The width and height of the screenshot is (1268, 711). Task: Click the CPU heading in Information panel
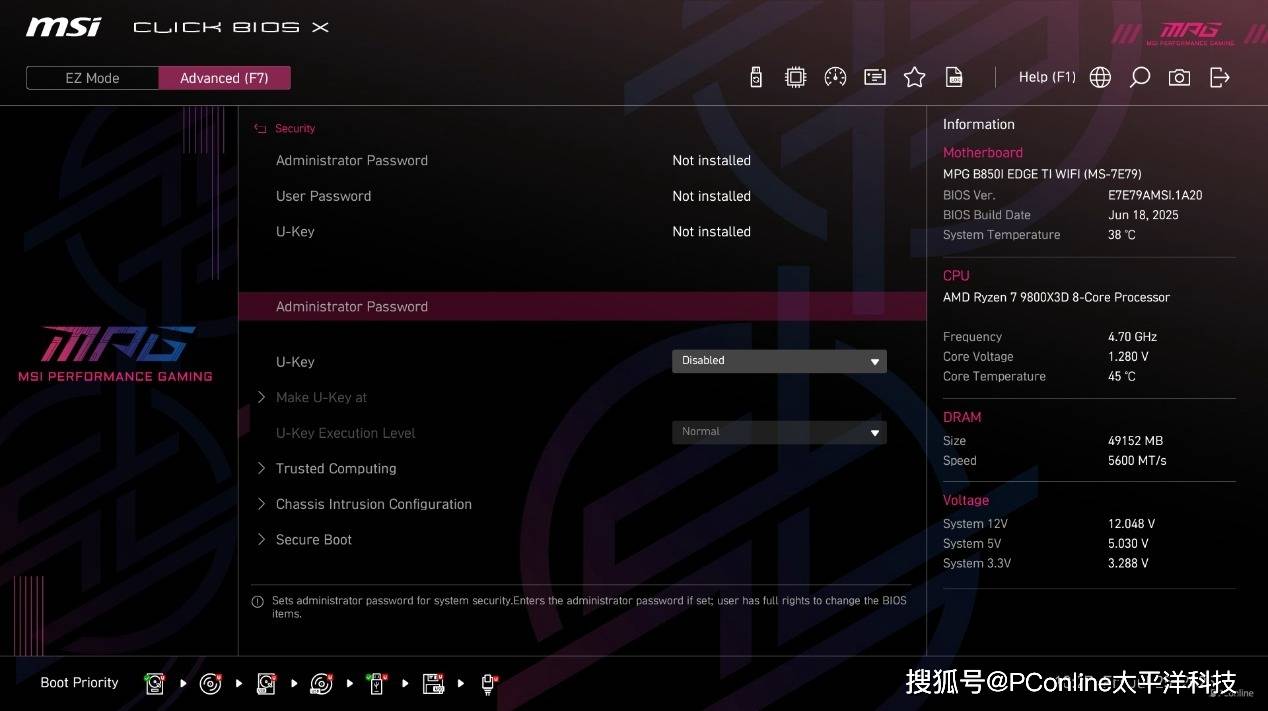(x=956, y=275)
